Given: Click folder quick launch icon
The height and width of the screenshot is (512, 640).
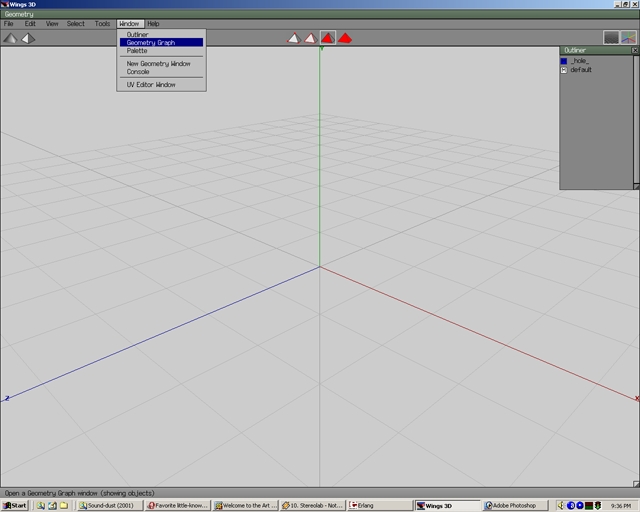Looking at the screenshot, I should pyautogui.click(x=64, y=505).
